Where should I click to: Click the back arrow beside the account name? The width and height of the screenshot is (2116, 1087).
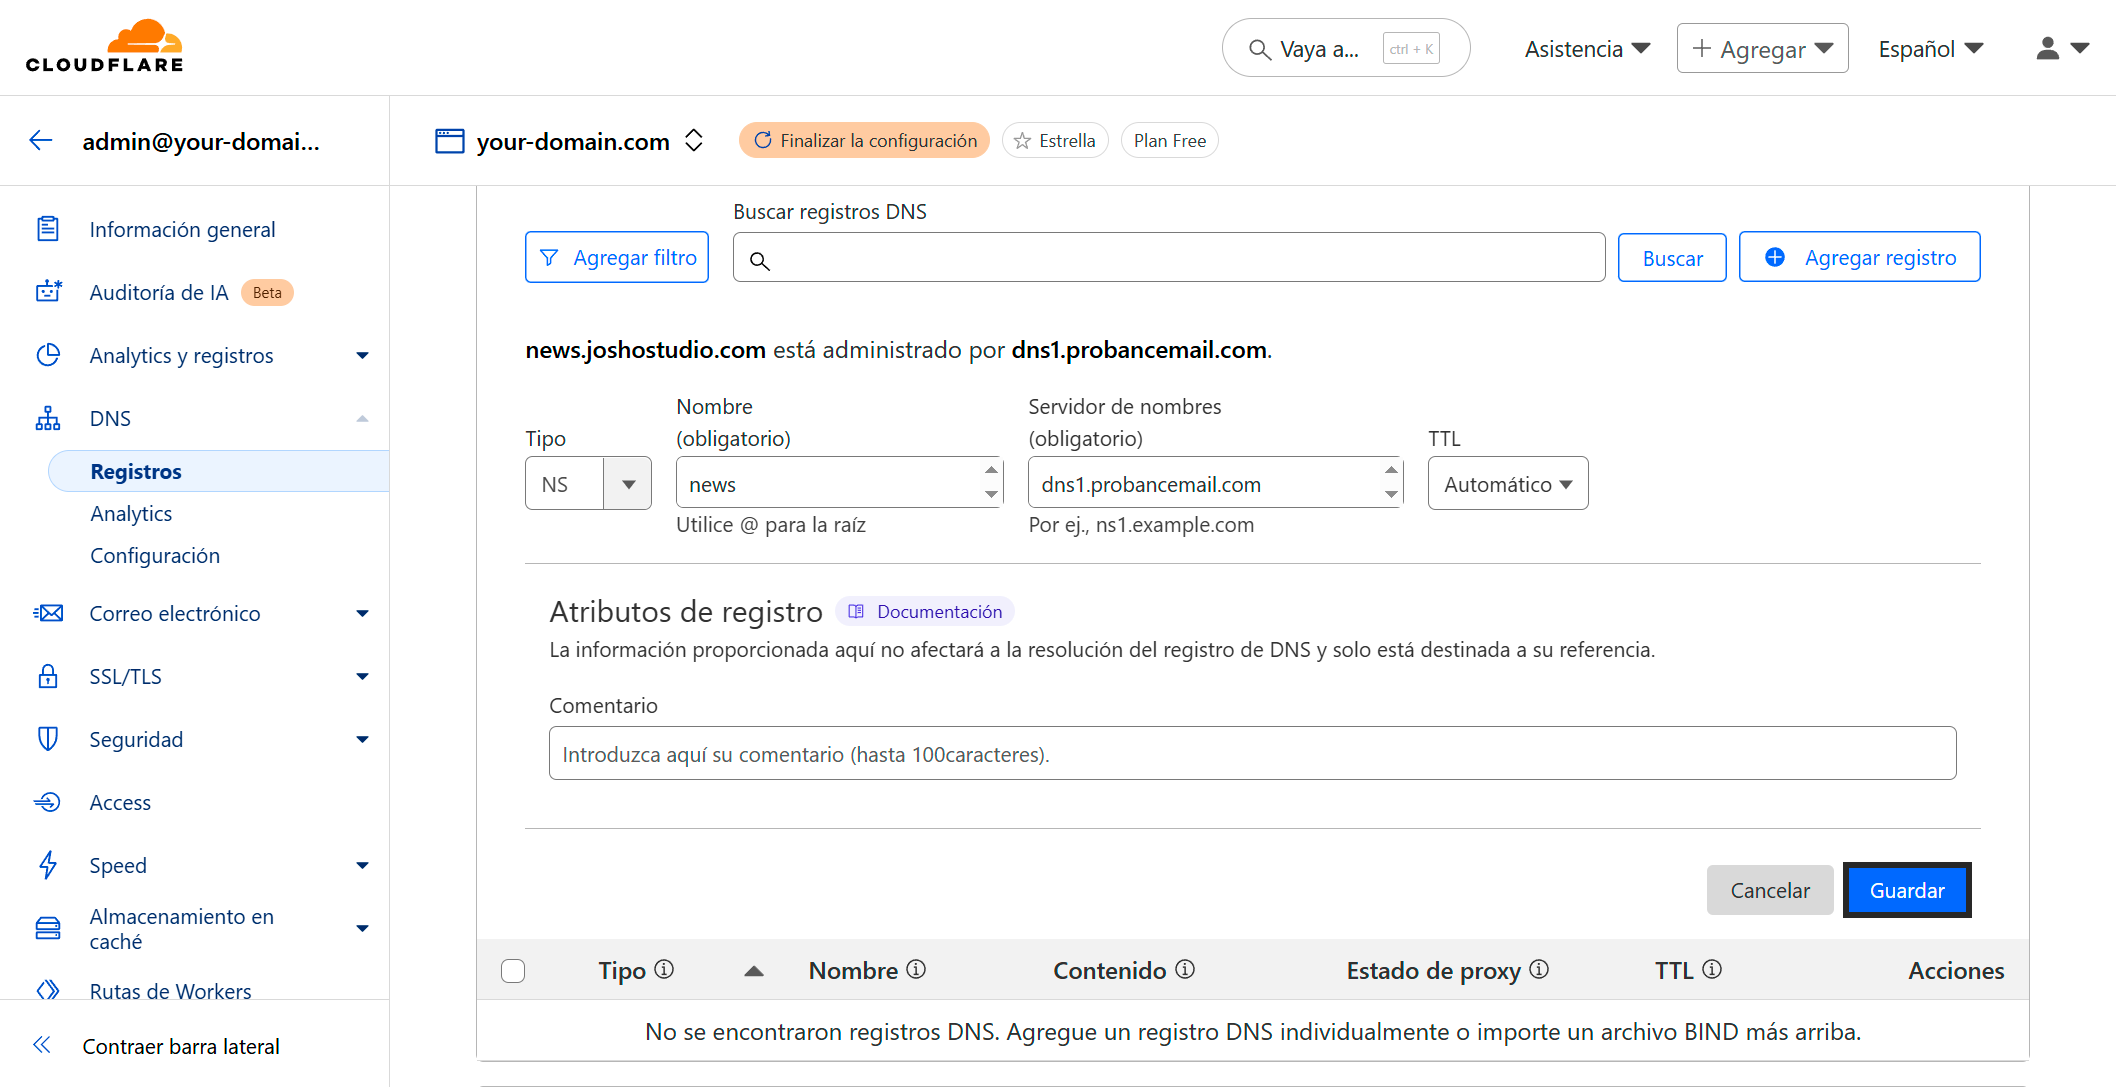(x=41, y=141)
